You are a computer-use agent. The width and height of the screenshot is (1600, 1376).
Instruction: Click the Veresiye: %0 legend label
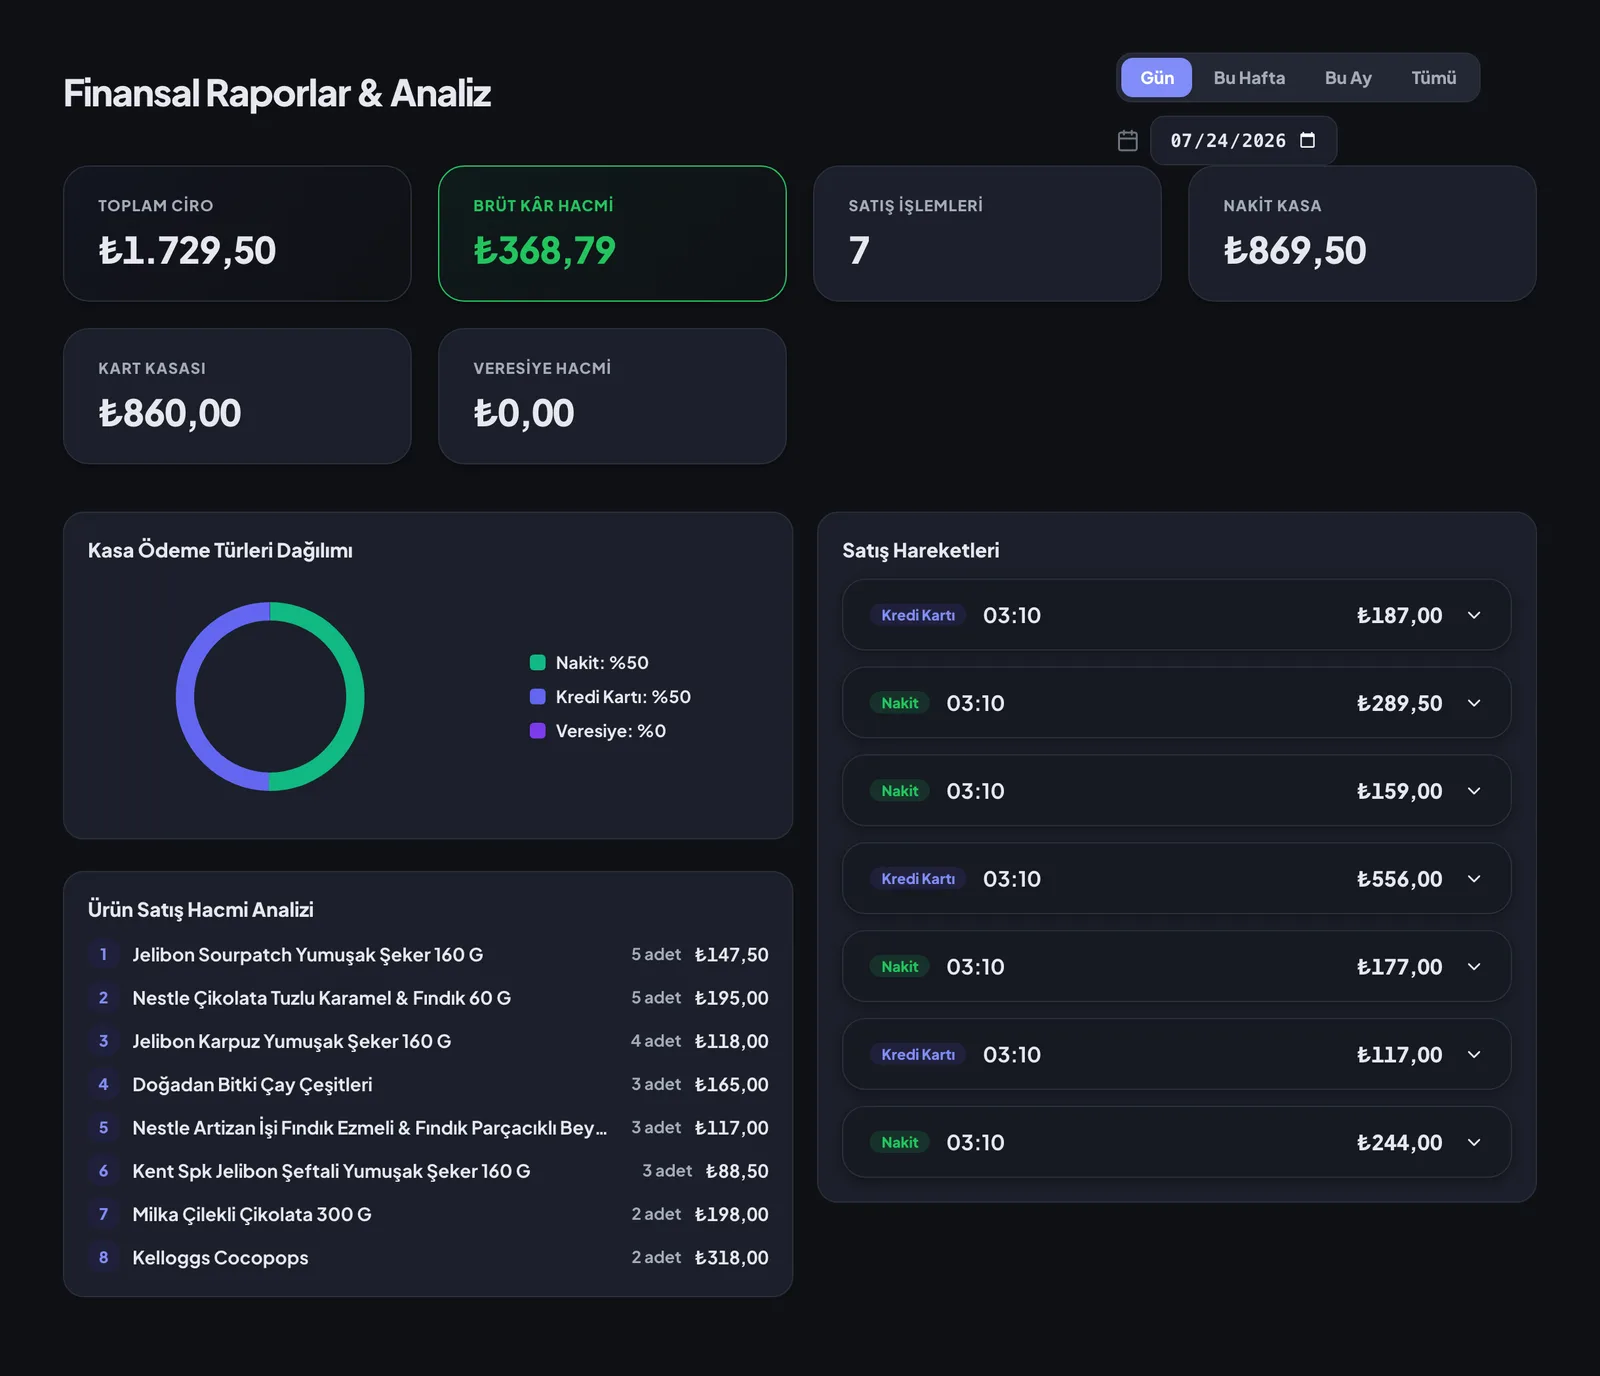[611, 731]
